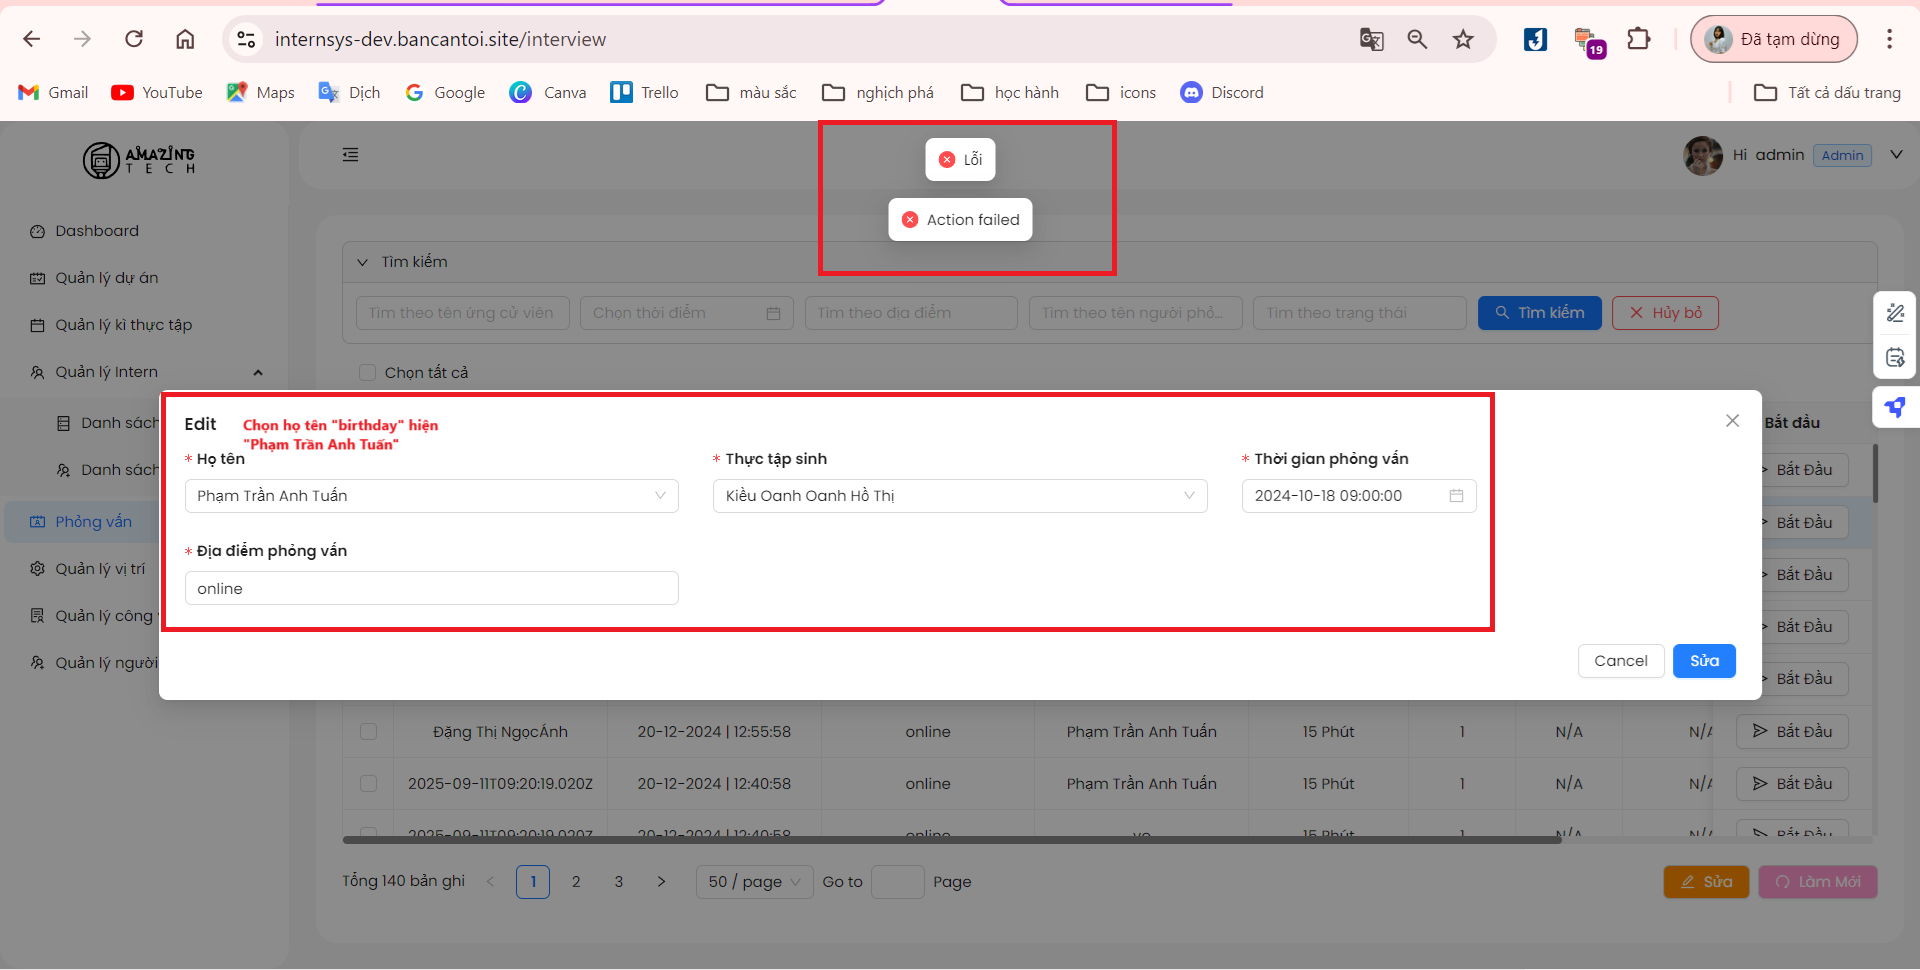1920x970 pixels.
Task: Select 'Quản lý dự án' sidebar item
Action: pos(106,278)
